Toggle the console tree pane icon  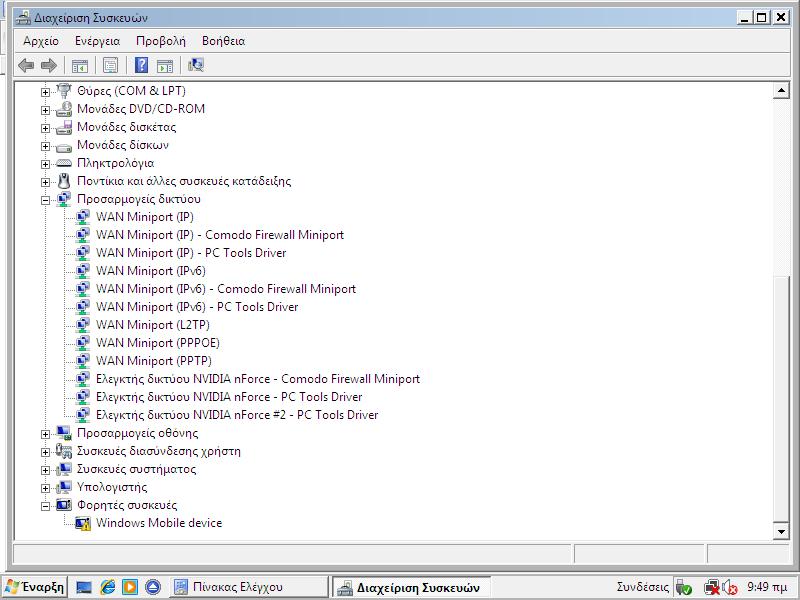(x=80, y=65)
